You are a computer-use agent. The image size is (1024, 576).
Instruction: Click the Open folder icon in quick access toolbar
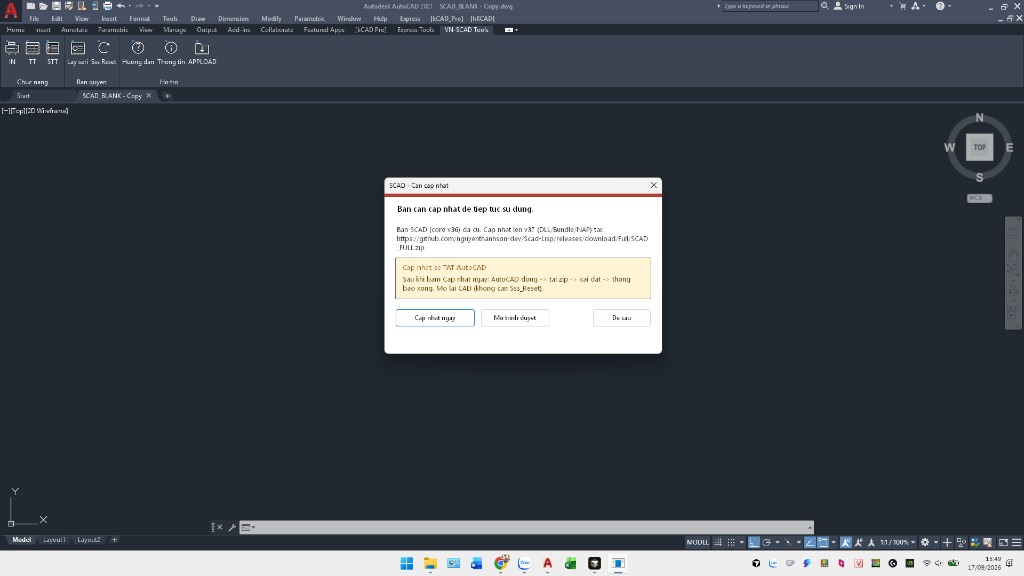click(x=43, y=6)
